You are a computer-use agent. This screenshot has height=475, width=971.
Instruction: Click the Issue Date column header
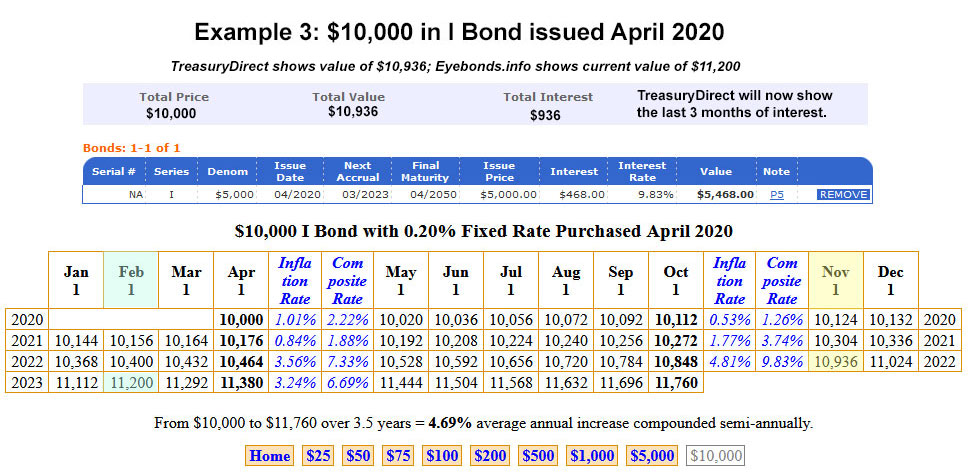(x=289, y=171)
